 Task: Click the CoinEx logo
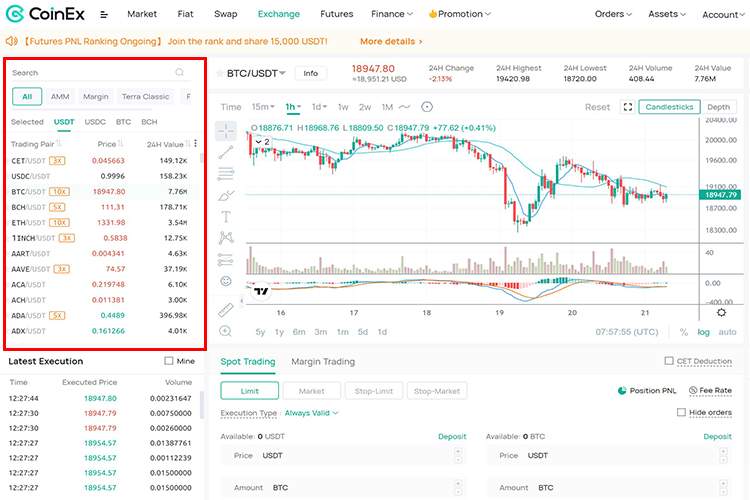pos(45,14)
